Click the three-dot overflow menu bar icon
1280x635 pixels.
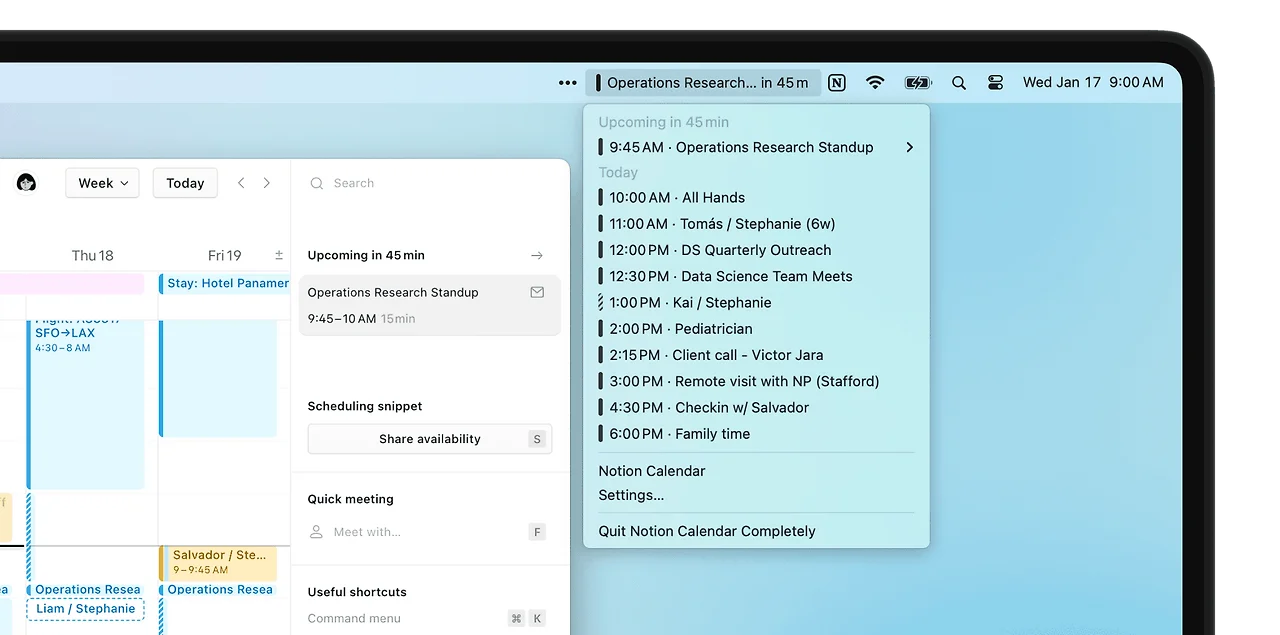coord(568,83)
